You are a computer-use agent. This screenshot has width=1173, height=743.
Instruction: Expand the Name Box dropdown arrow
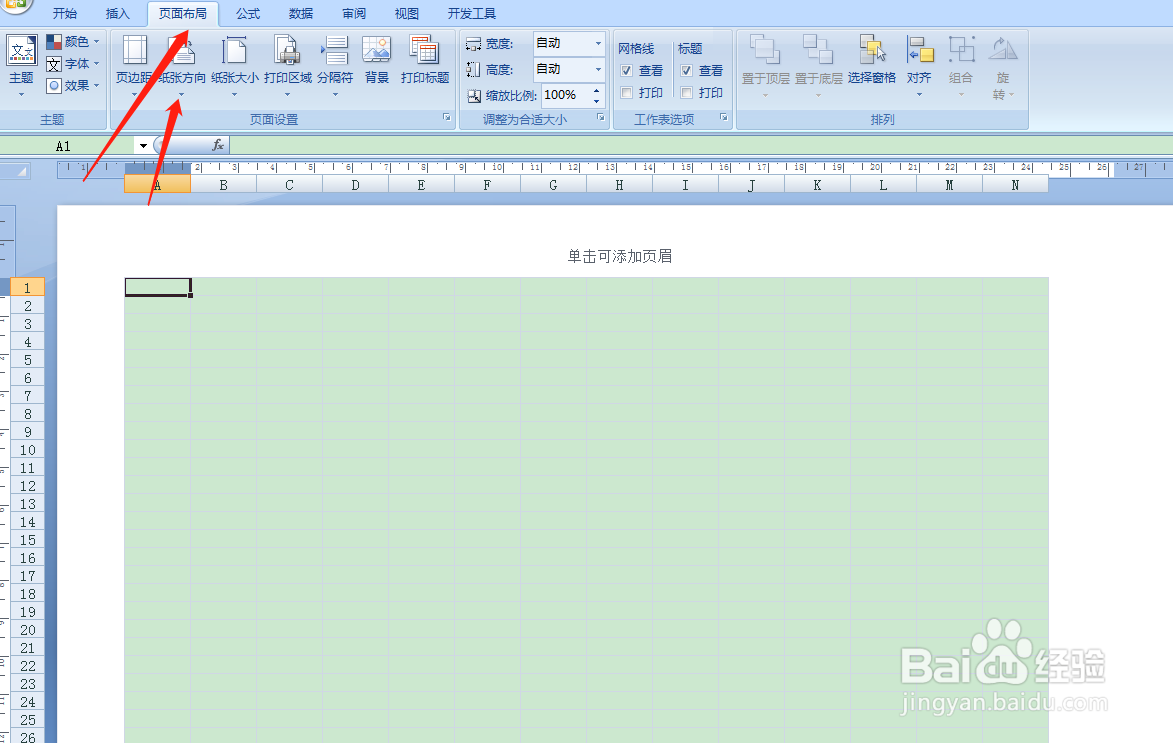click(143, 146)
